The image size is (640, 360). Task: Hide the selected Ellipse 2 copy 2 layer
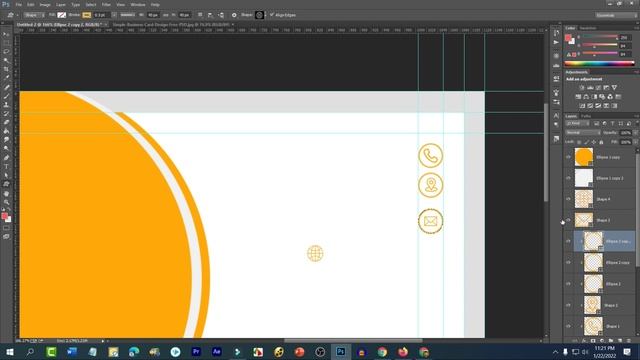point(568,241)
